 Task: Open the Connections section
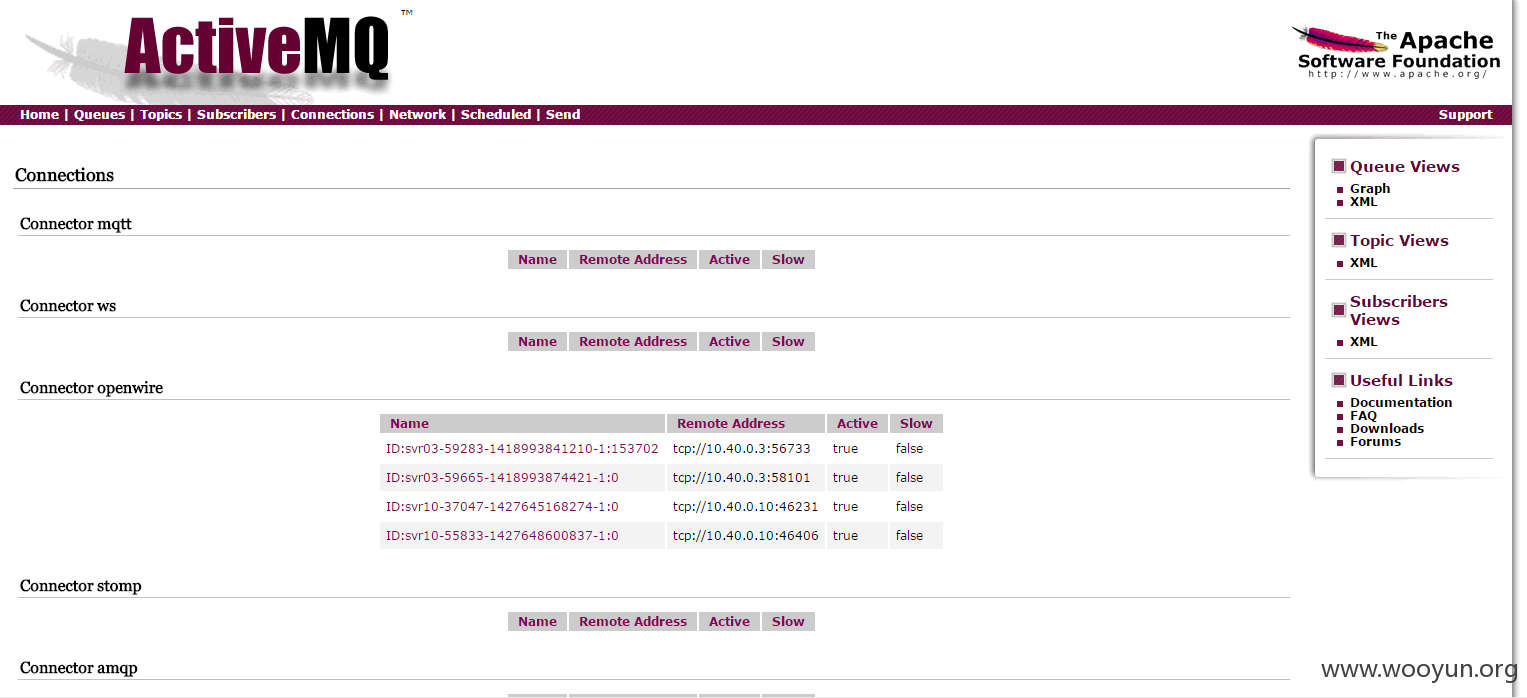pyautogui.click(x=332, y=115)
